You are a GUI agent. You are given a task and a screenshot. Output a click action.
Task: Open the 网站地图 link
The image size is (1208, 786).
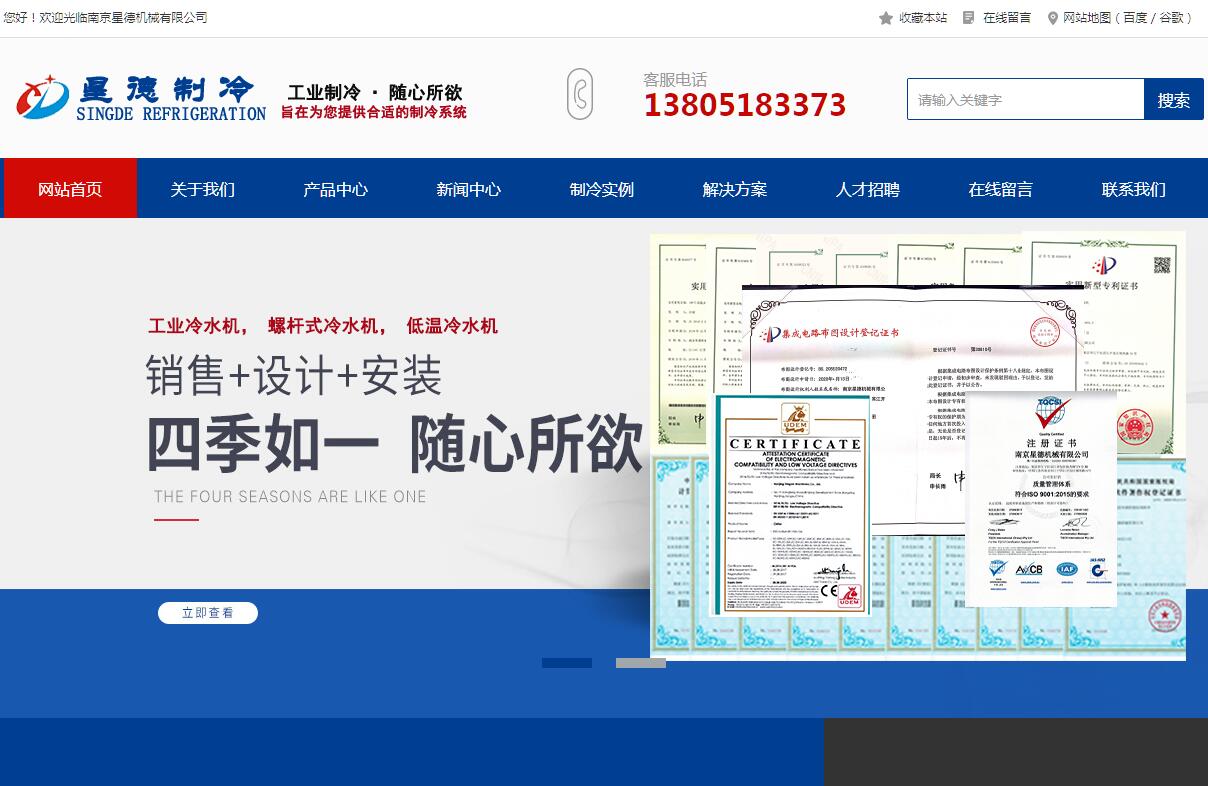(x=1087, y=18)
